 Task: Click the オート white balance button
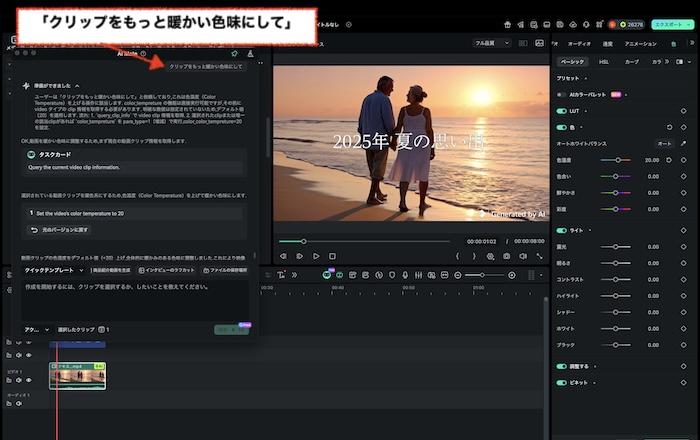click(x=664, y=144)
